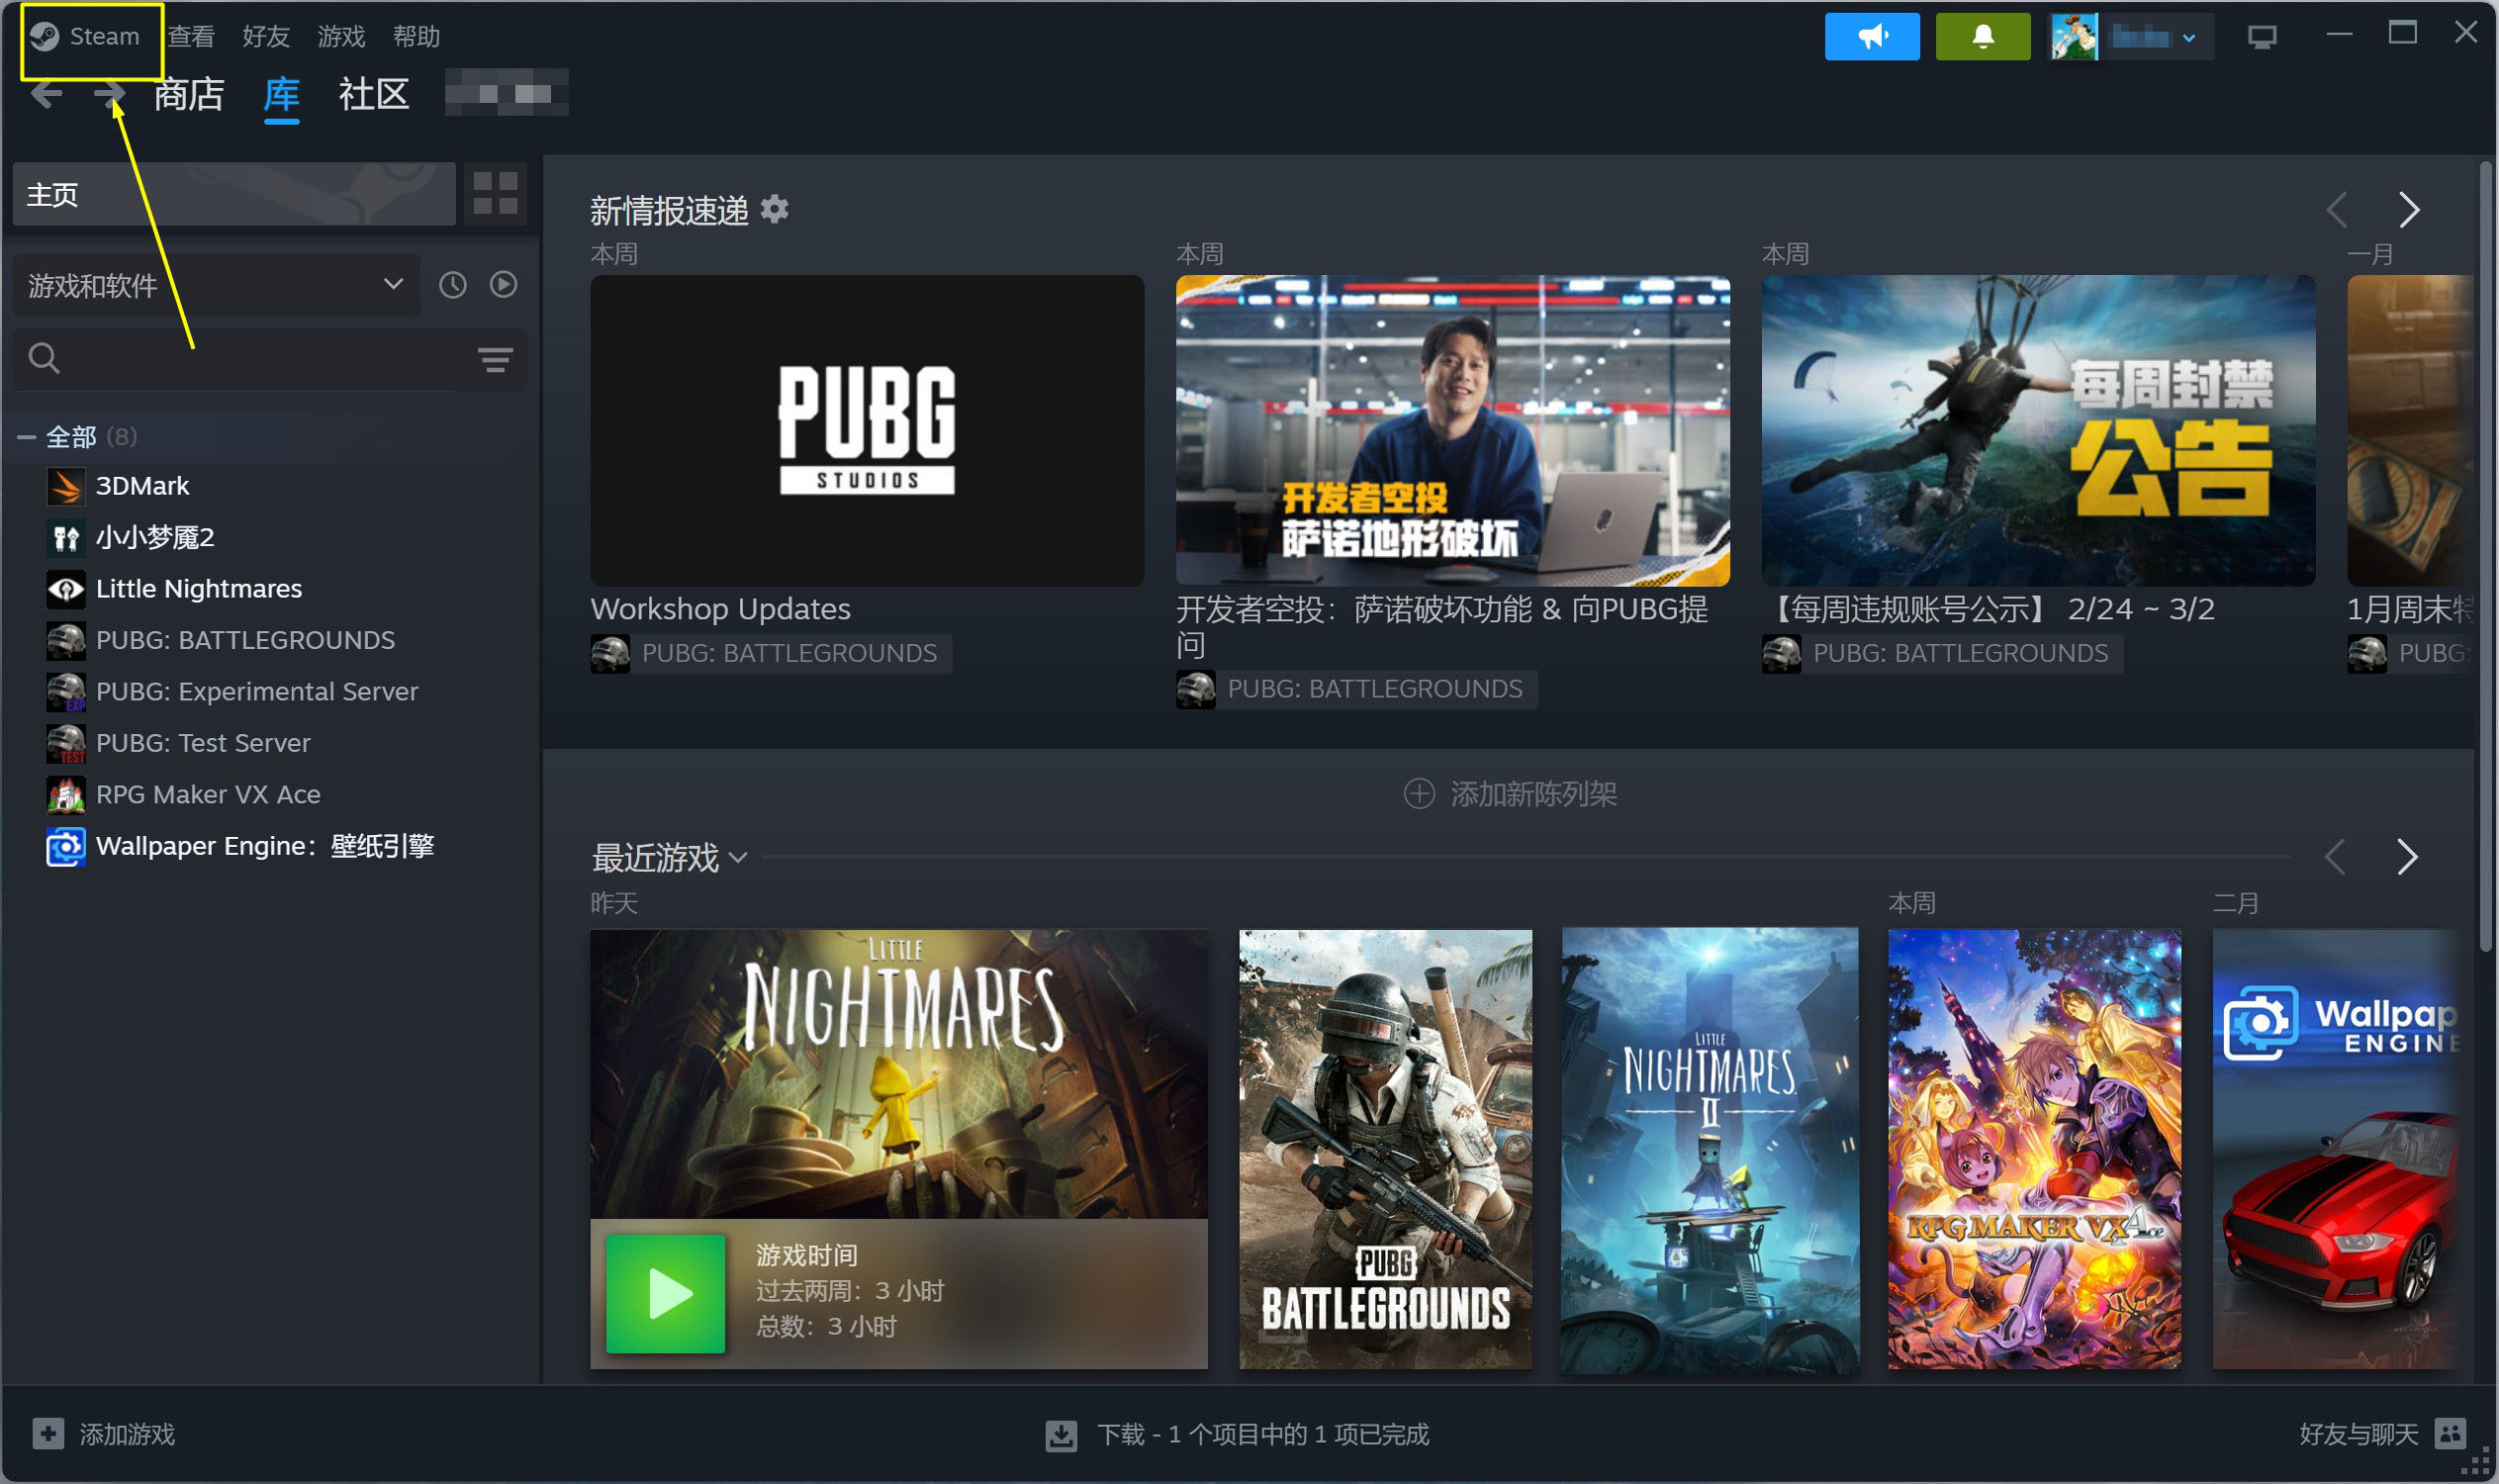Open the 每周封禁公告 news thumbnail
This screenshot has width=2499, height=1484.
click(2039, 430)
